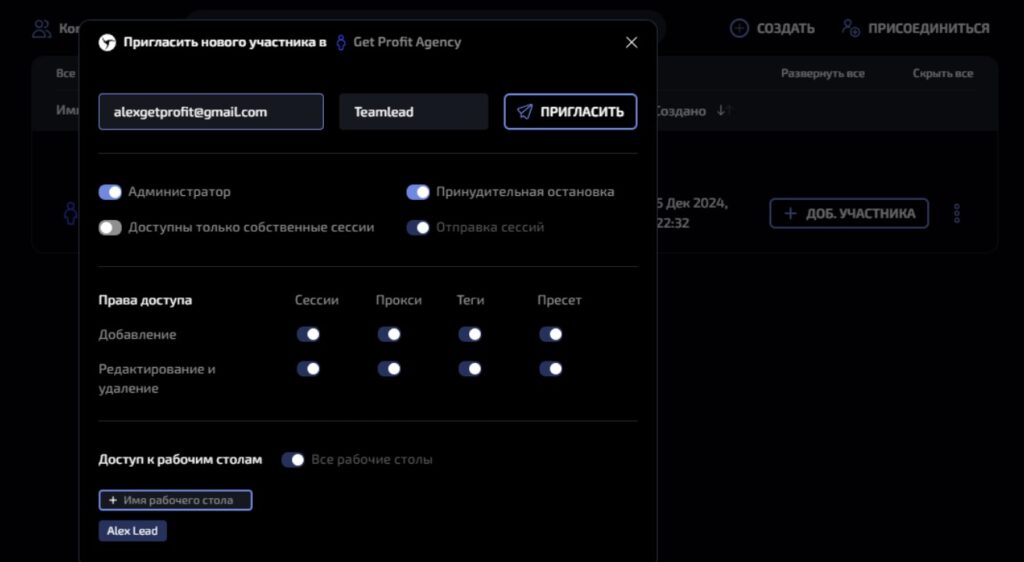Click the Доступ к рабочим столам heading

[x=180, y=460]
